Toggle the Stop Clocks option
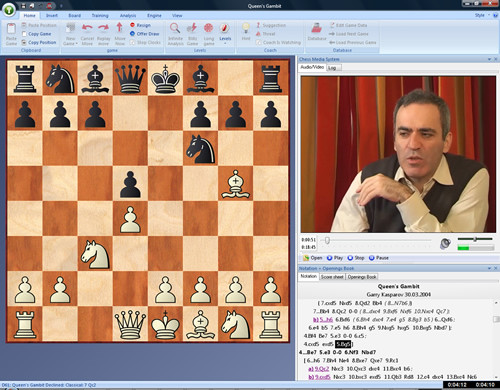The image size is (500, 390). tap(145, 43)
